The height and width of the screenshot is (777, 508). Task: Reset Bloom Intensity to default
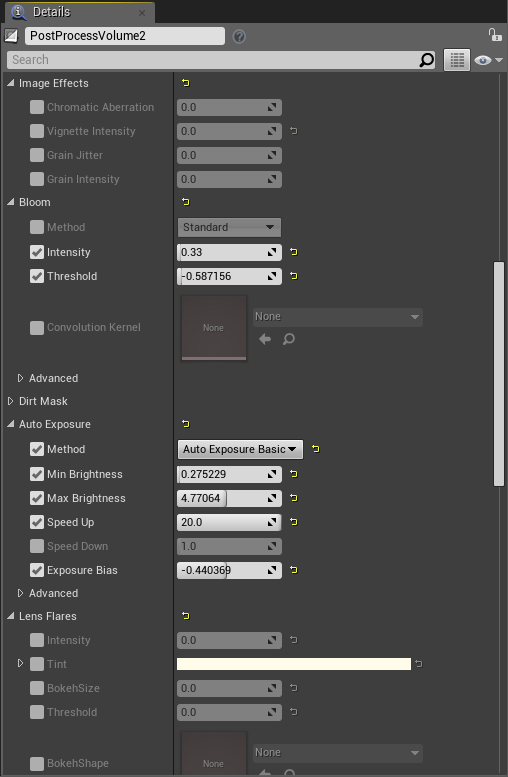293,252
